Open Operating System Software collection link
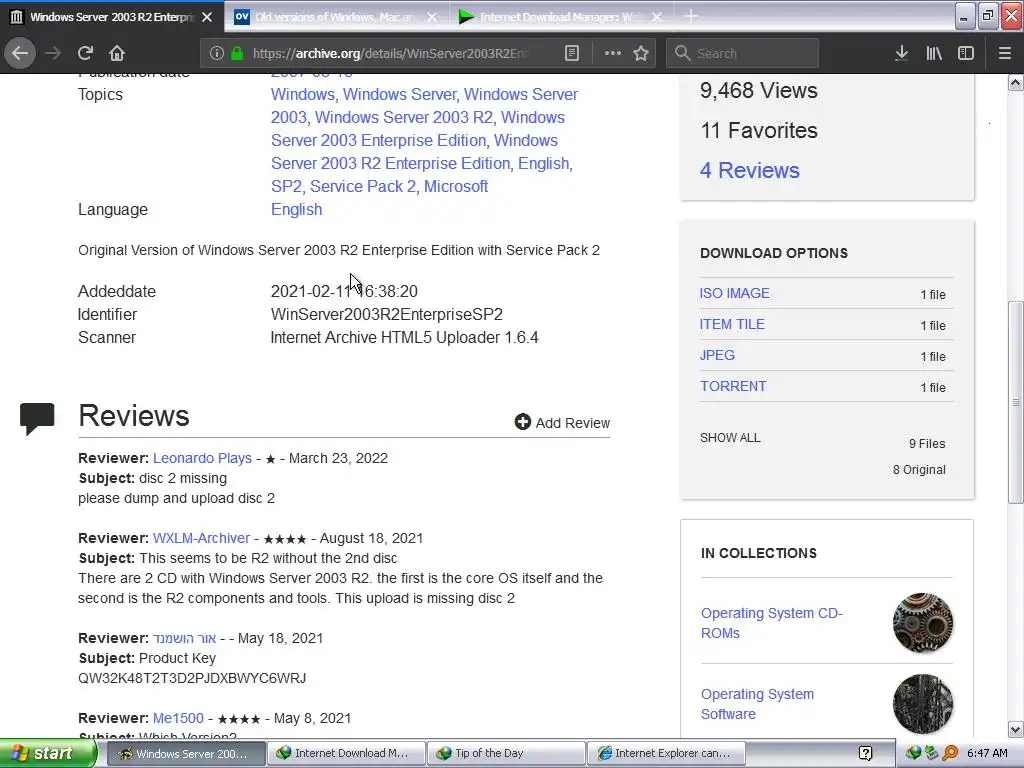Screen dimensions: 1024x768 point(758,704)
